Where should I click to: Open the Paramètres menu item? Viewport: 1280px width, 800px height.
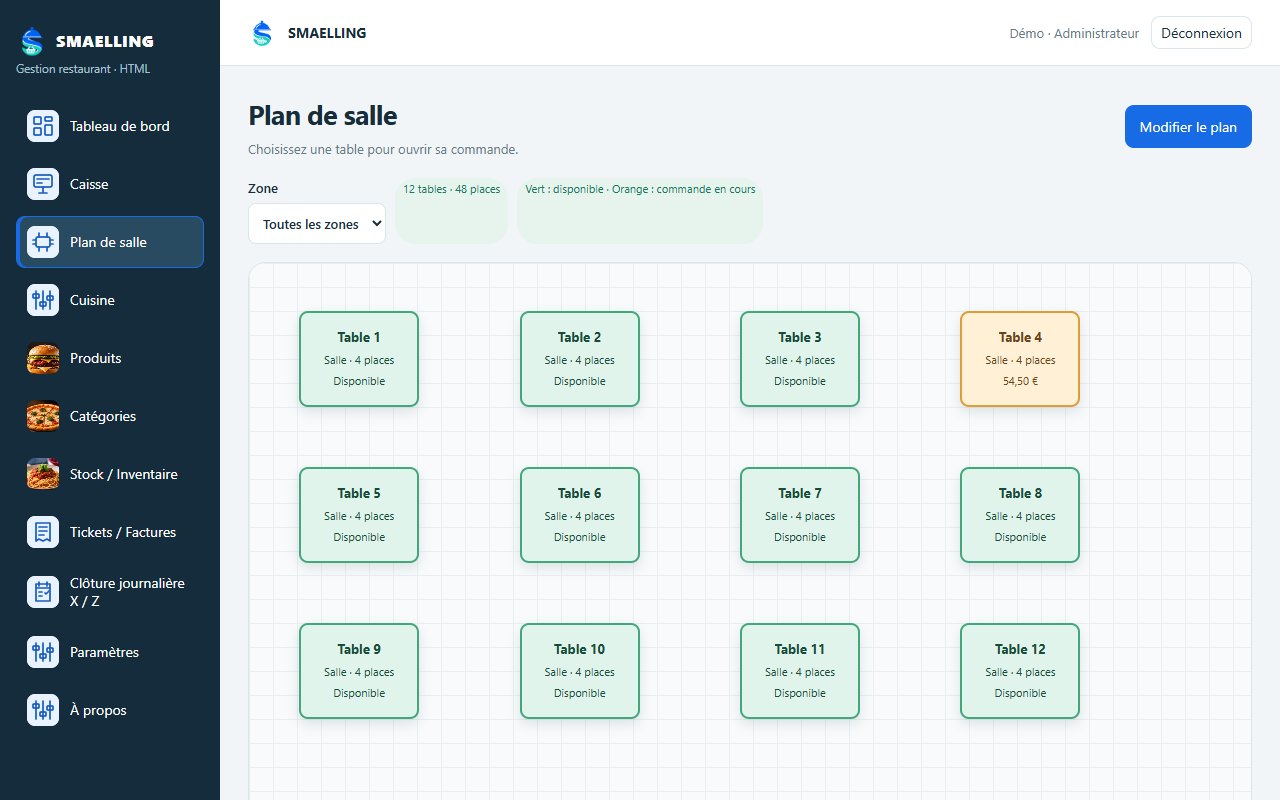110,652
